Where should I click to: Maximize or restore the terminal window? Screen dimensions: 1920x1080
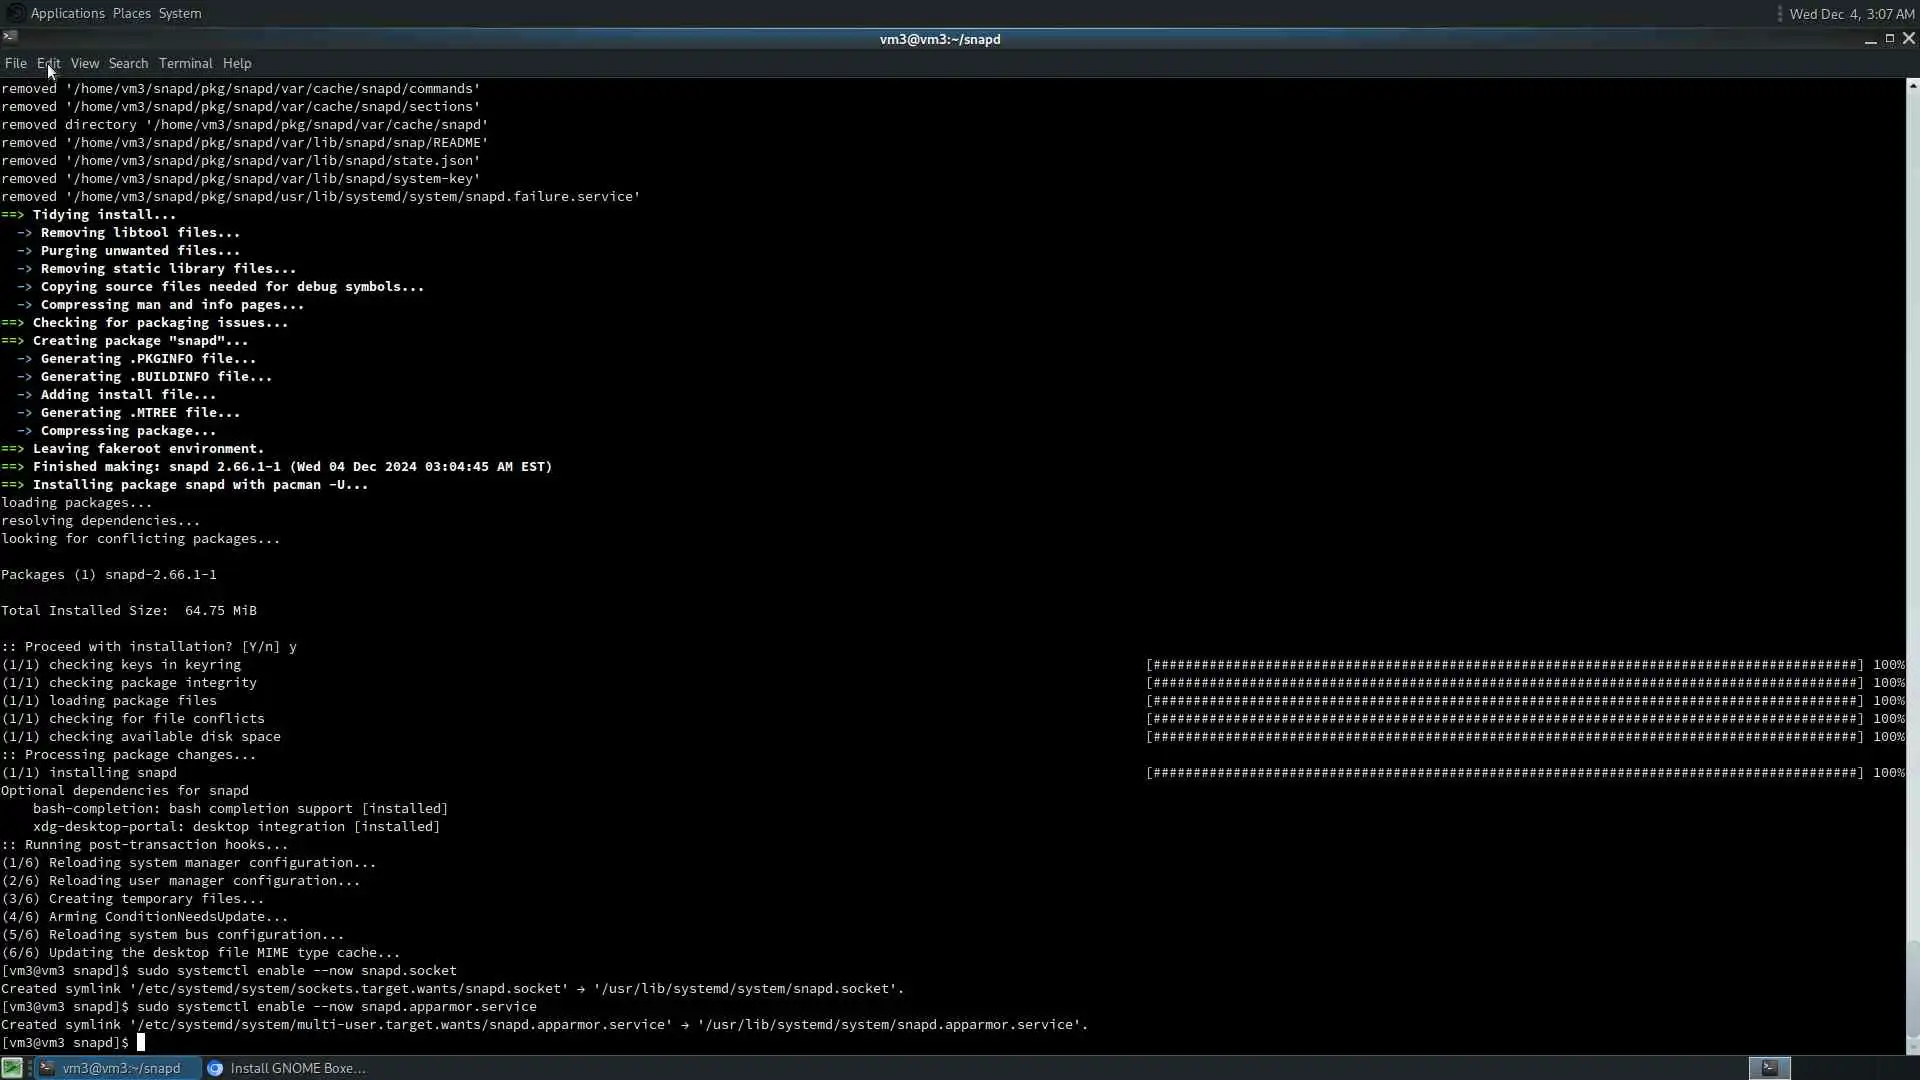(x=1889, y=38)
